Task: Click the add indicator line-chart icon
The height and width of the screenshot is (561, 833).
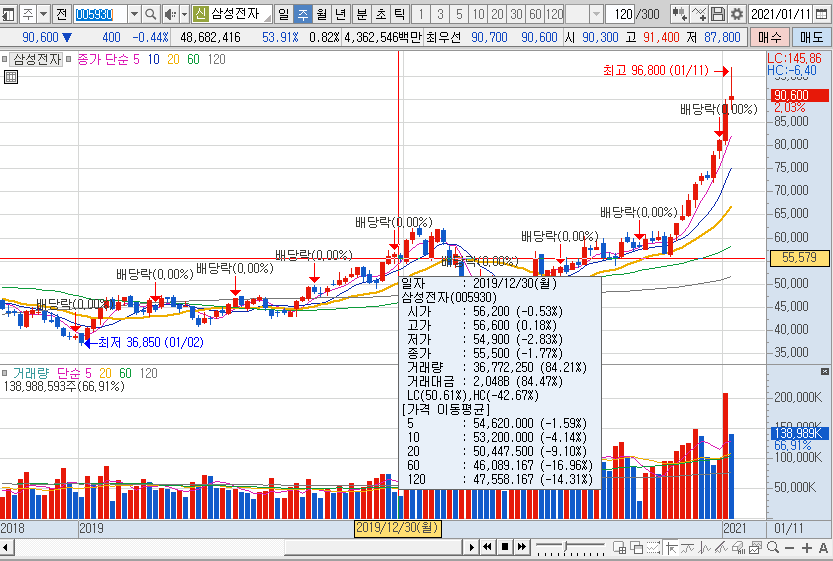Action: coord(699,14)
